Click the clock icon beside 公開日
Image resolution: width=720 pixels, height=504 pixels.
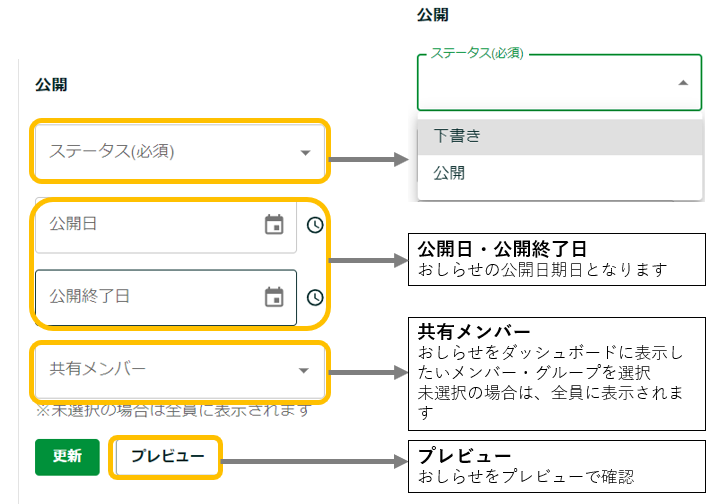[x=315, y=225]
